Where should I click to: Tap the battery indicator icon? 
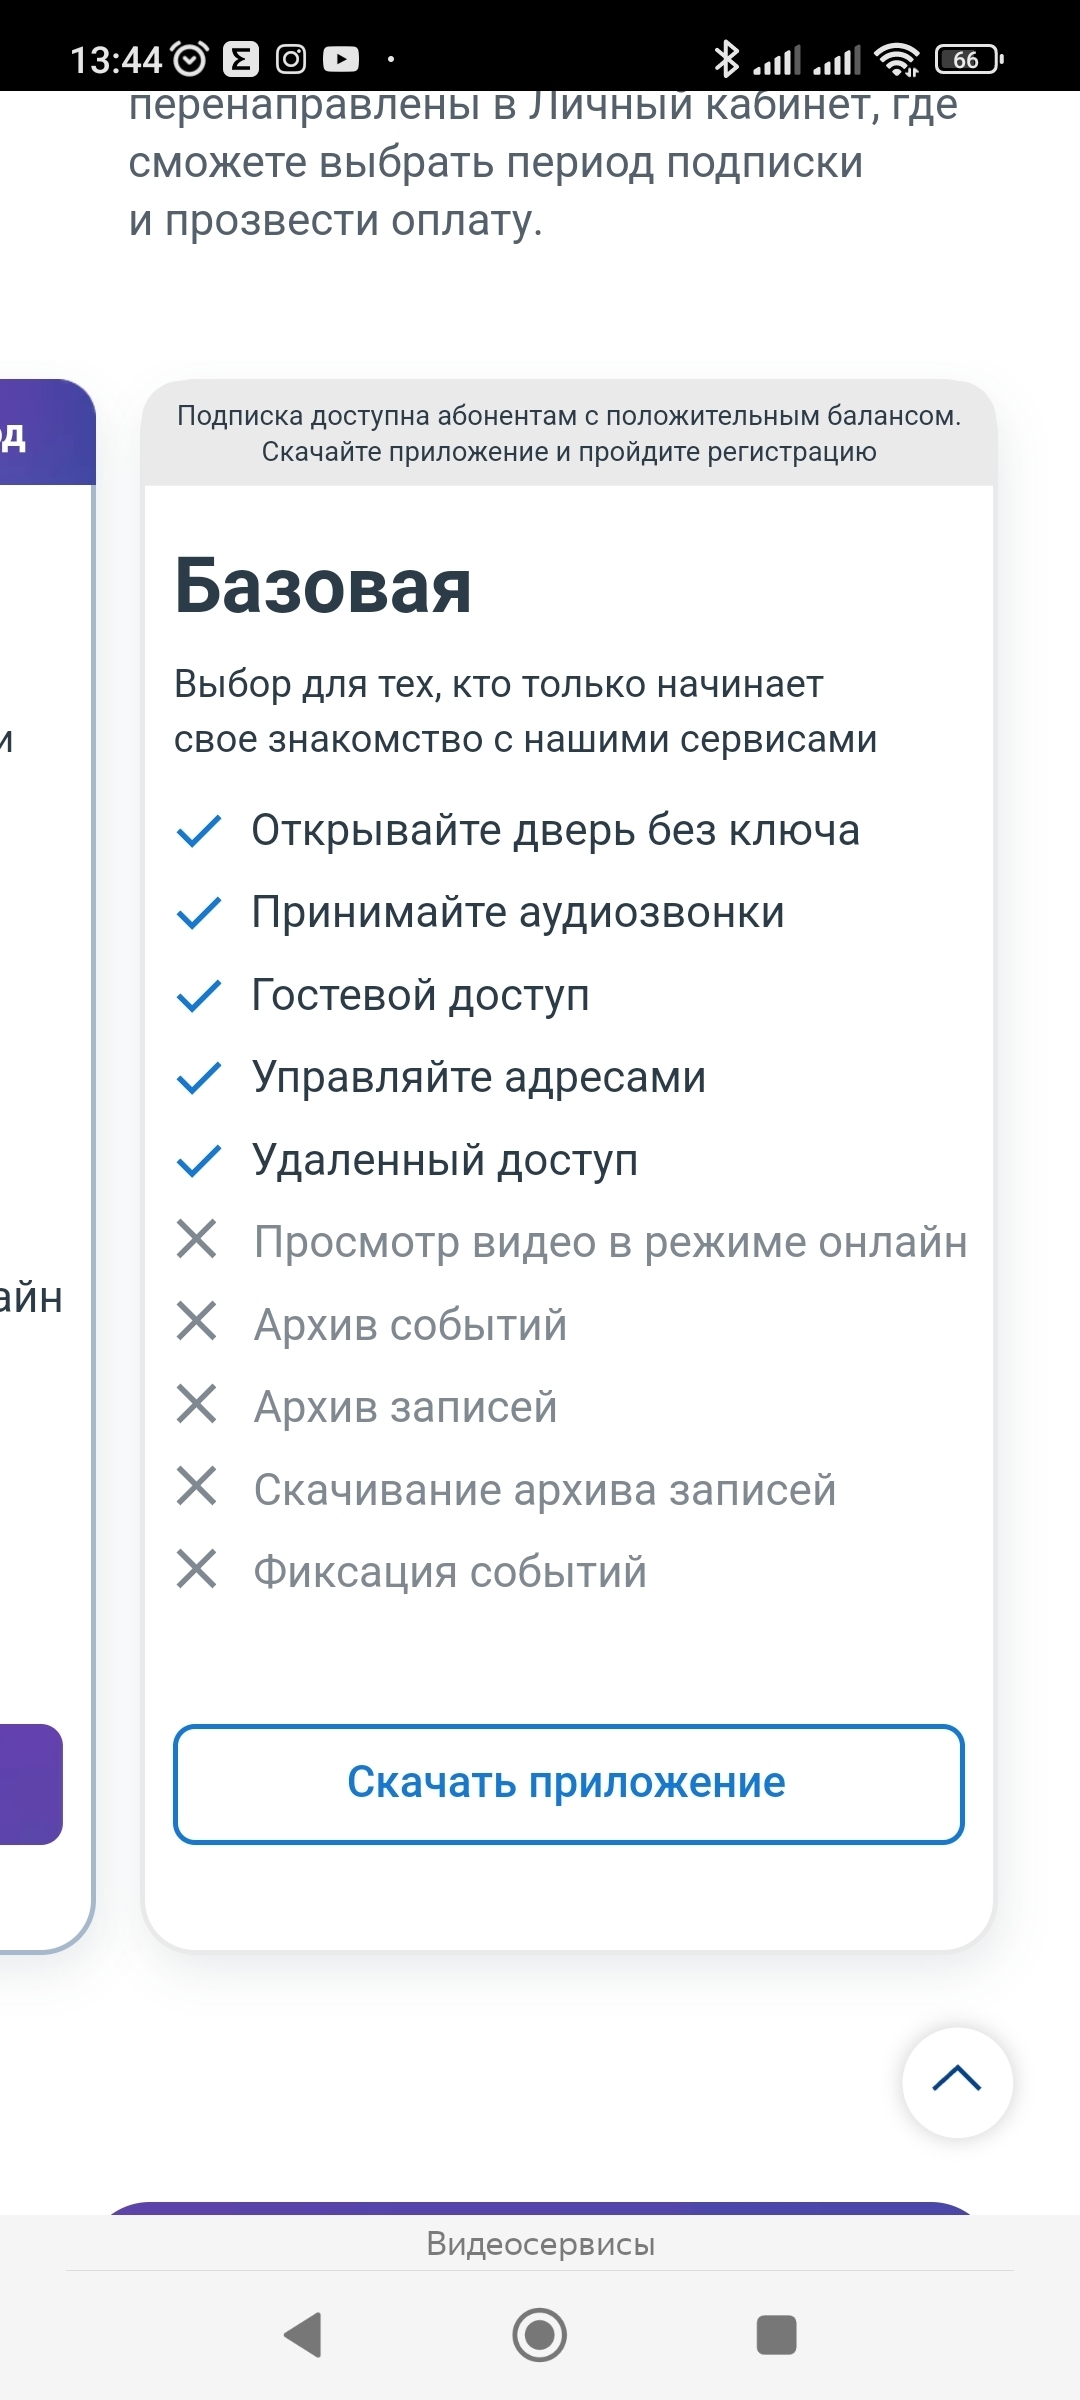(968, 60)
